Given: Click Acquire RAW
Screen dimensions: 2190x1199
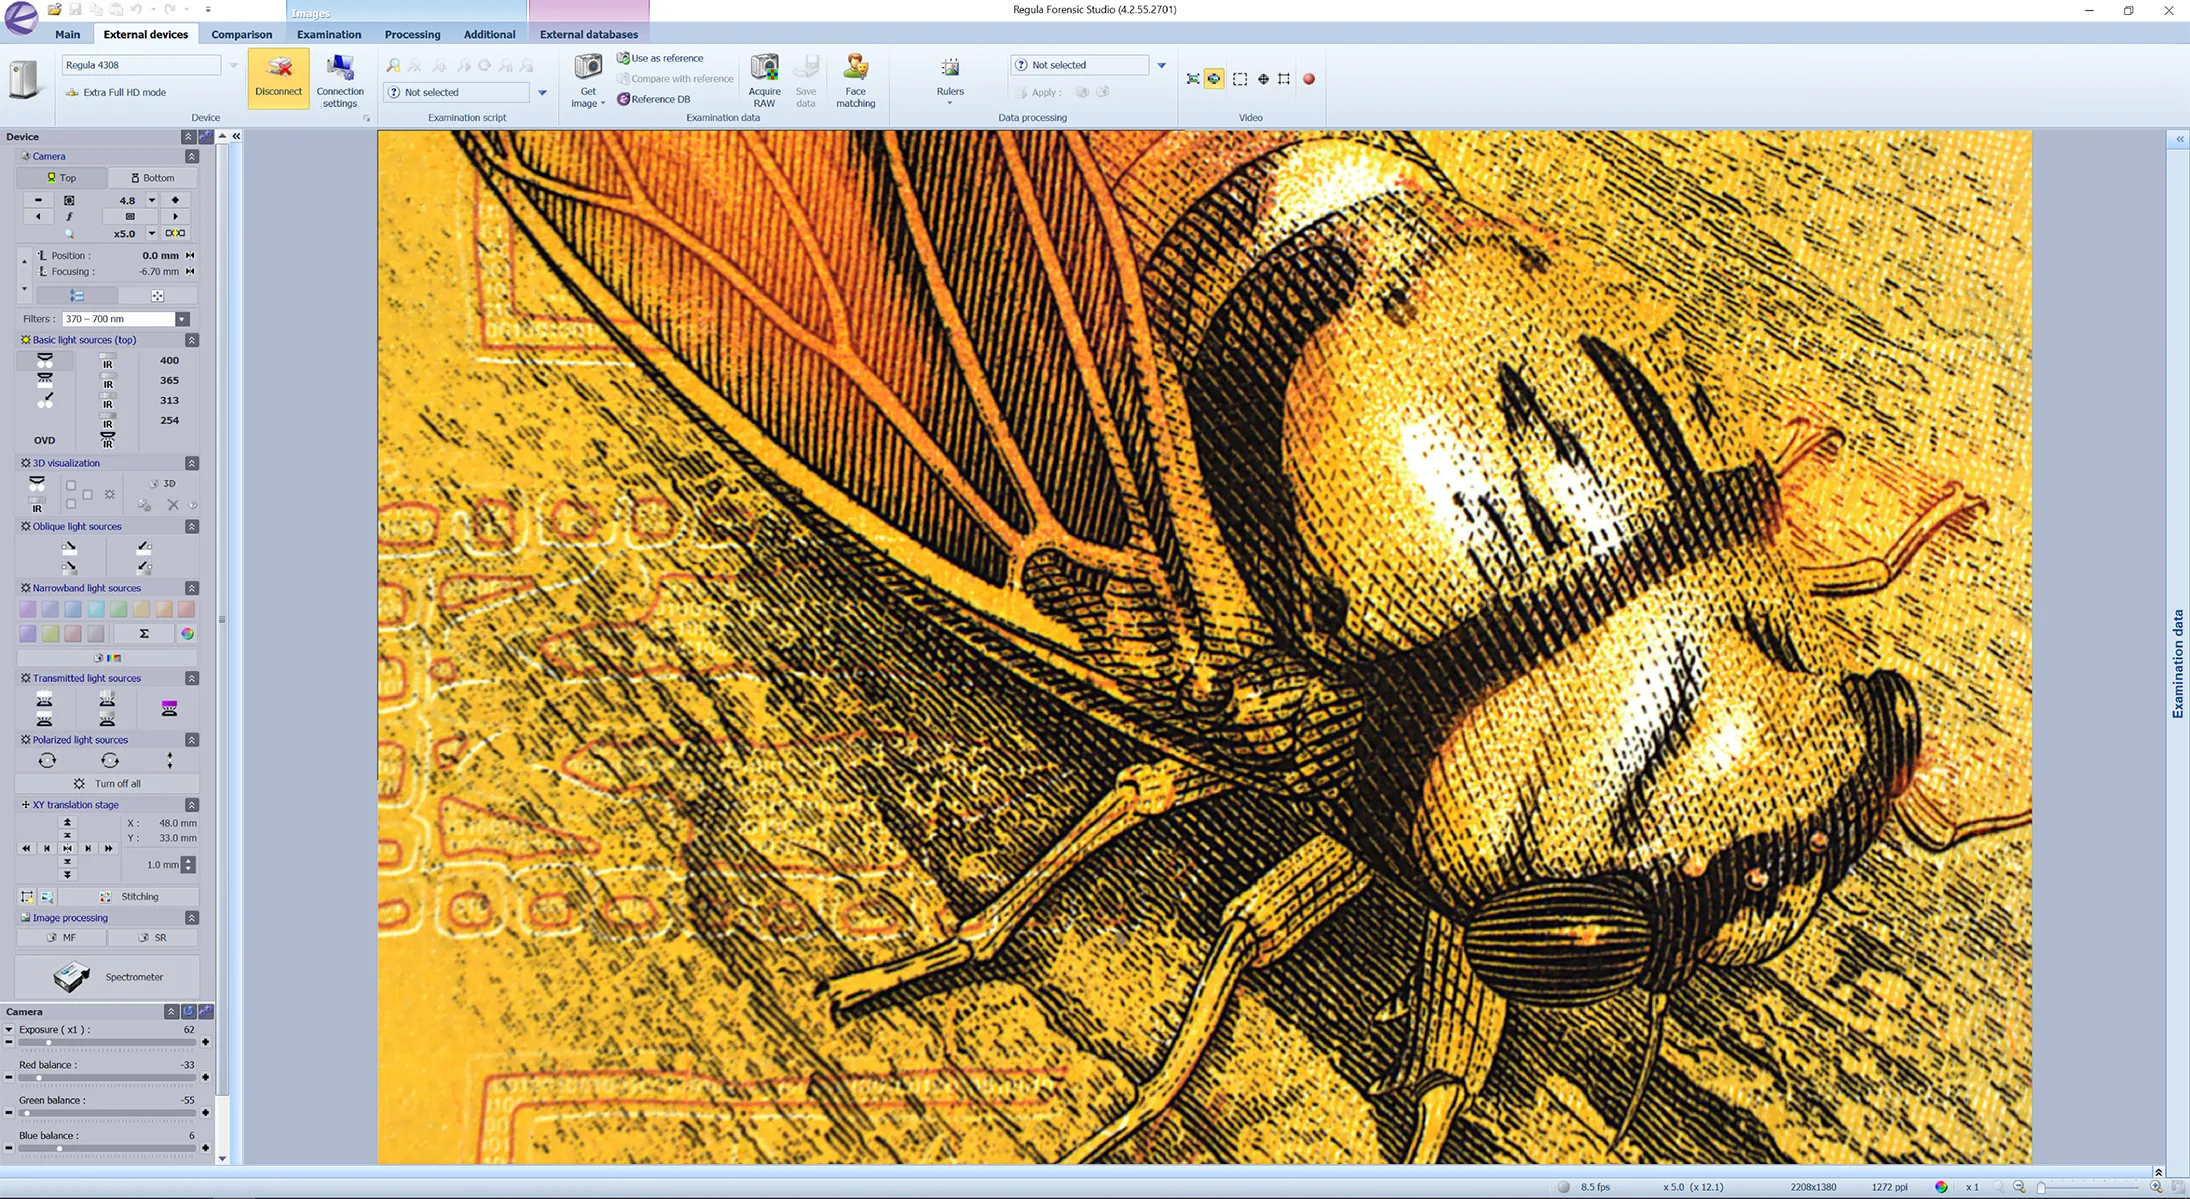Looking at the screenshot, I should pyautogui.click(x=764, y=80).
